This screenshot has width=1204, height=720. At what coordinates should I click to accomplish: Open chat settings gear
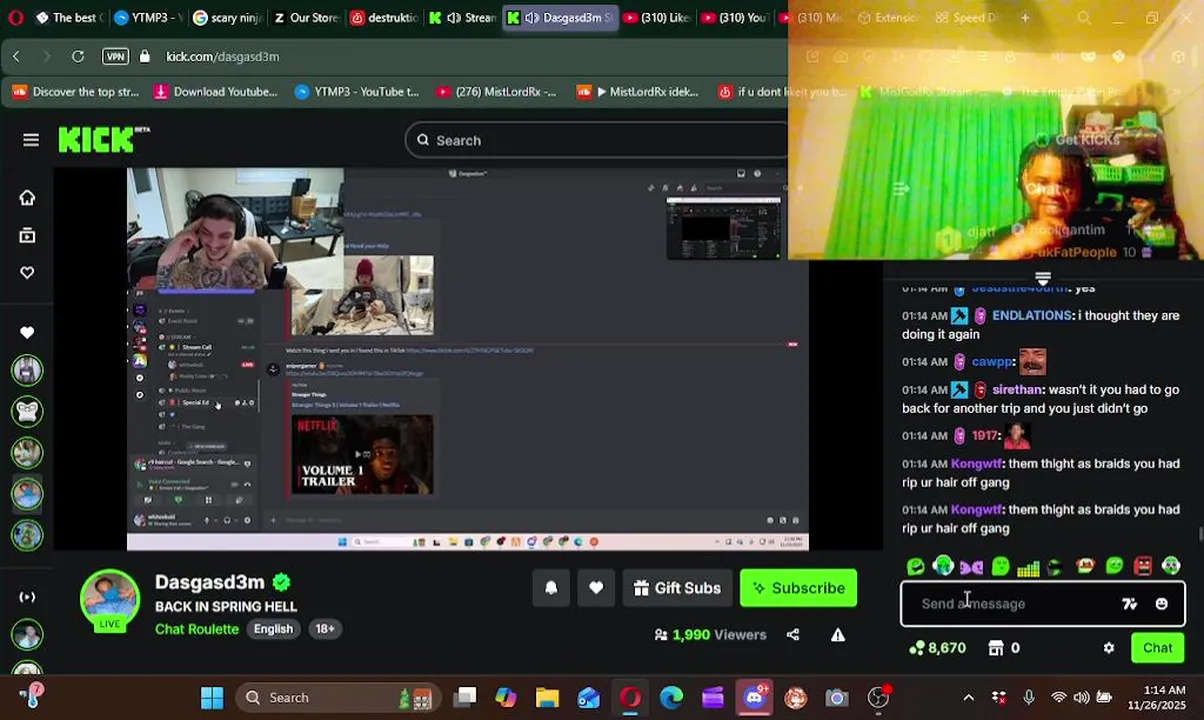click(1109, 648)
